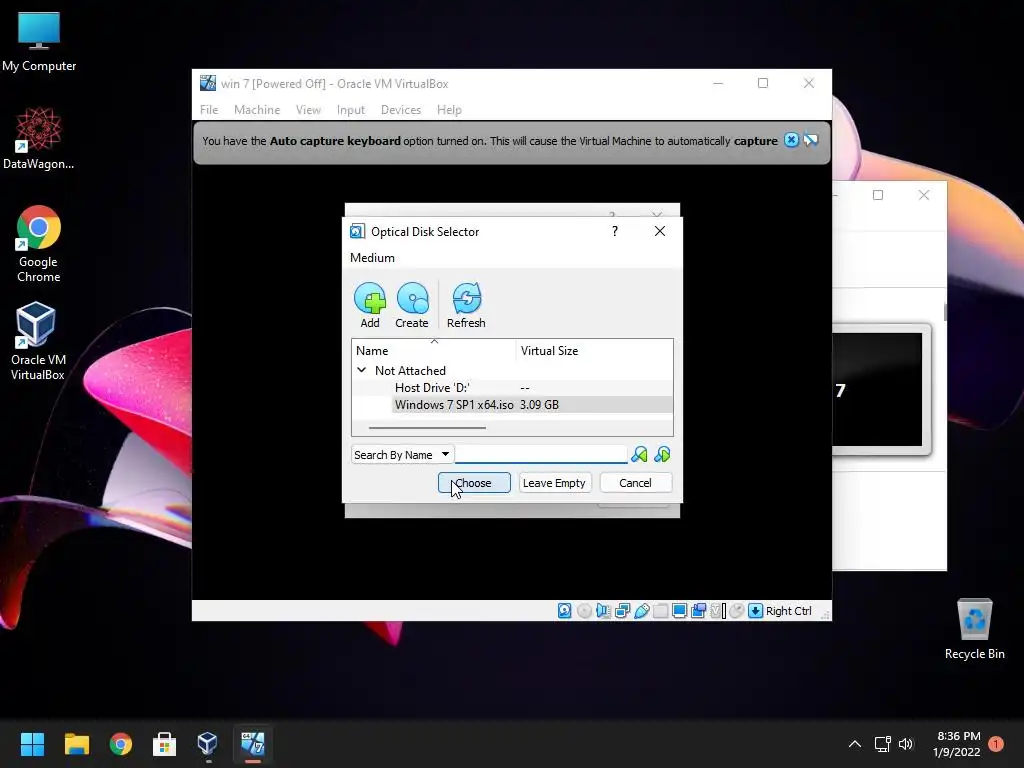Click the optical drive indicator in status bar
Image resolution: width=1024 pixels, height=768 pixels.
584,611
